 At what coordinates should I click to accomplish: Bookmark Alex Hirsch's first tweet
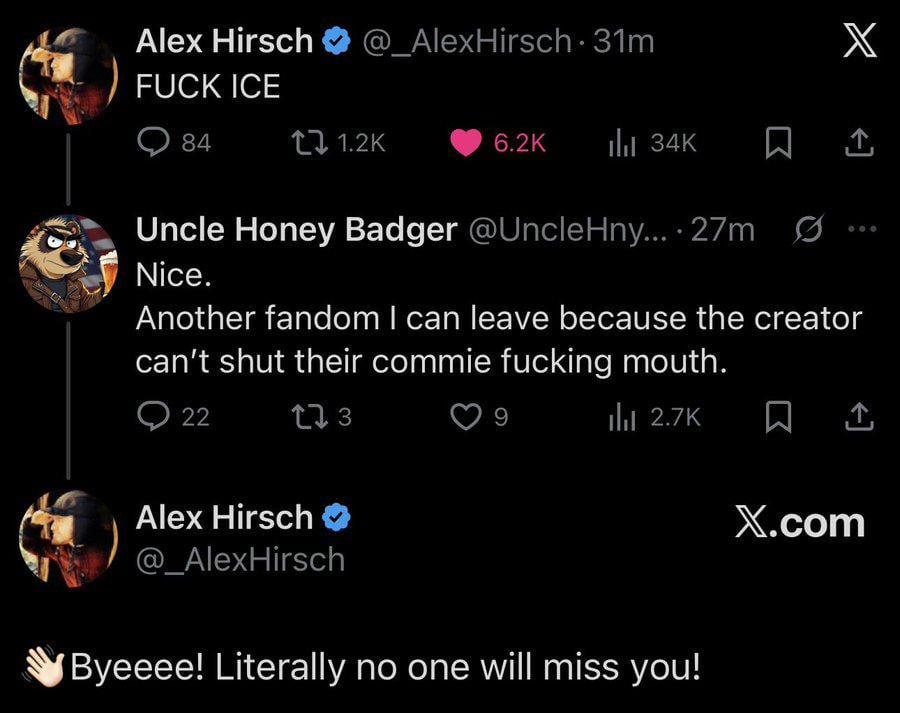coord(777,144)
